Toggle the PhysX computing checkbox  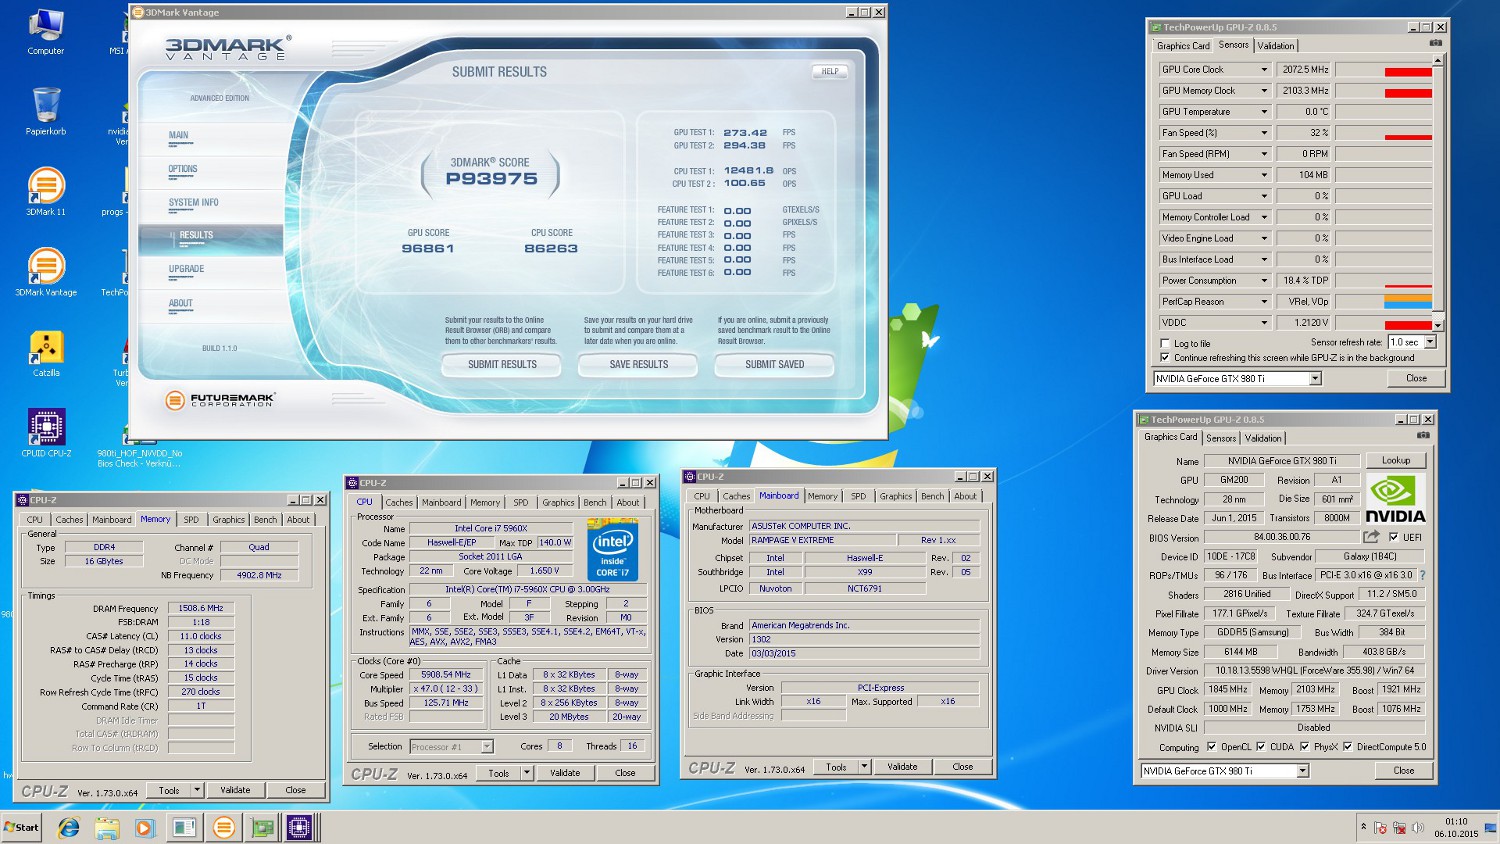tap(1304, 747)
